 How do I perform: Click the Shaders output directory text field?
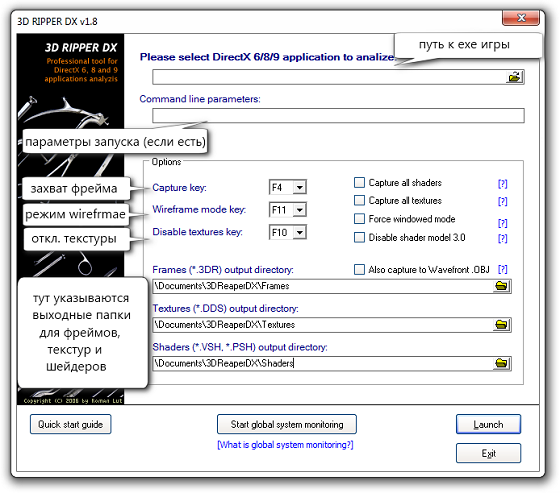tap(323, 363)
